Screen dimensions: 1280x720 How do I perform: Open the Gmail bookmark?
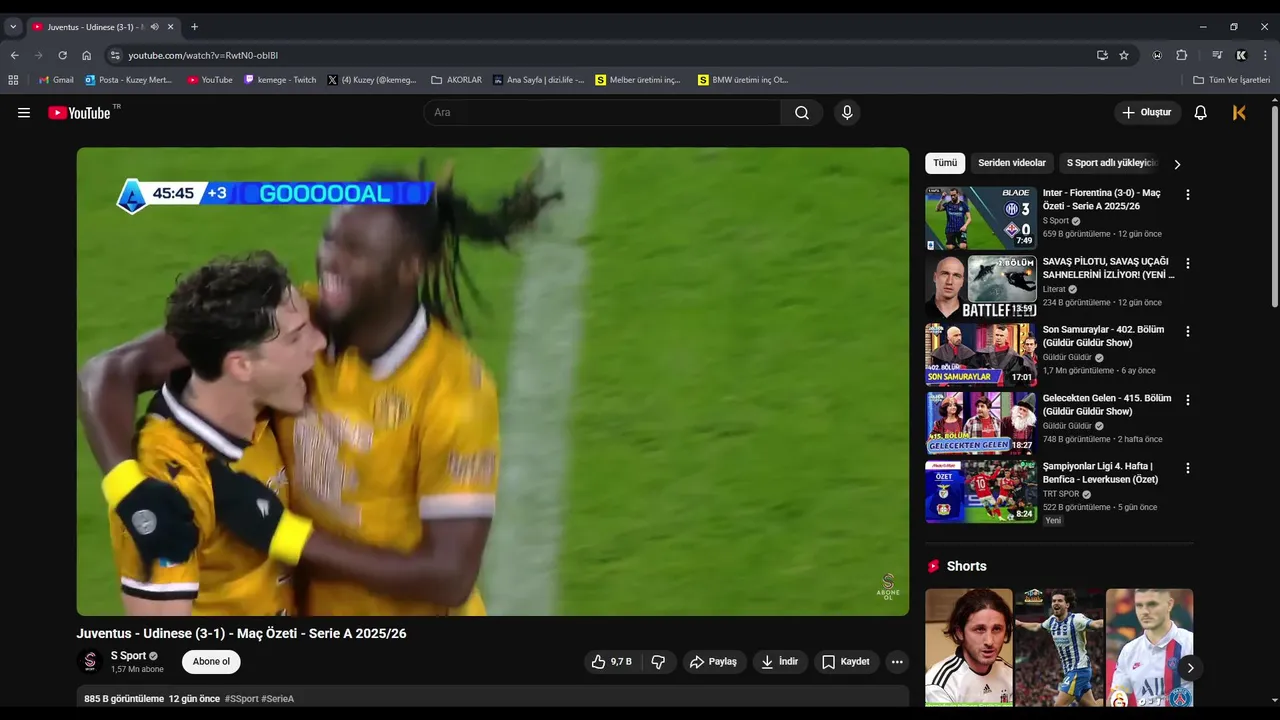56,80
